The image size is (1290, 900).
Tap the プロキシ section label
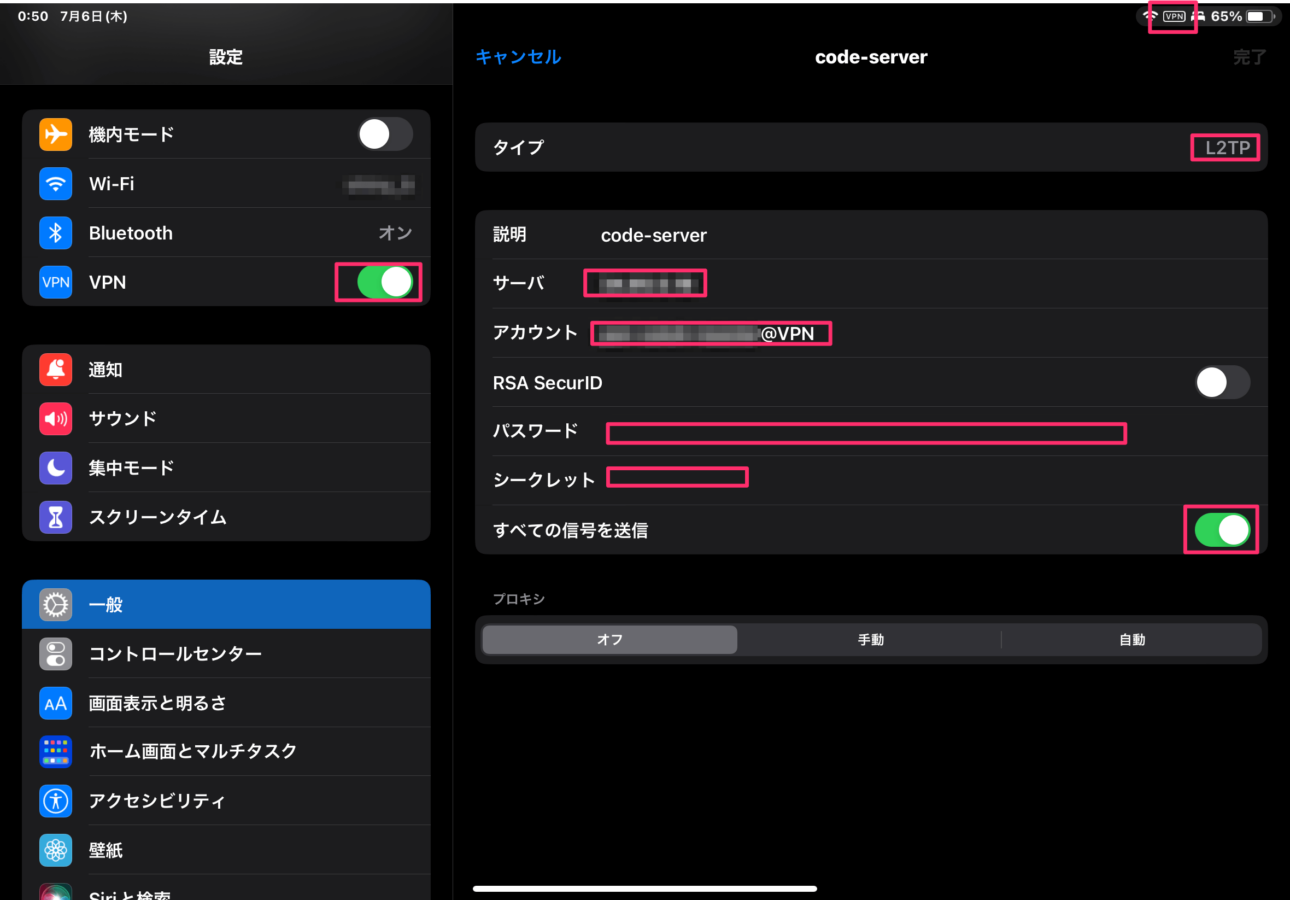pyautogui.click(x=519, y=599)
